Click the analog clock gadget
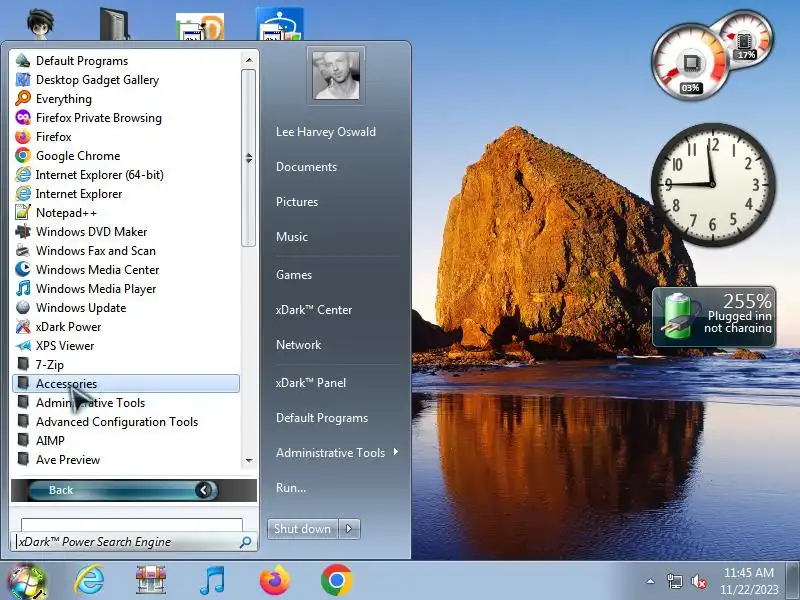Viewport: 800px width, 600px height. click(x=713, y=184)
